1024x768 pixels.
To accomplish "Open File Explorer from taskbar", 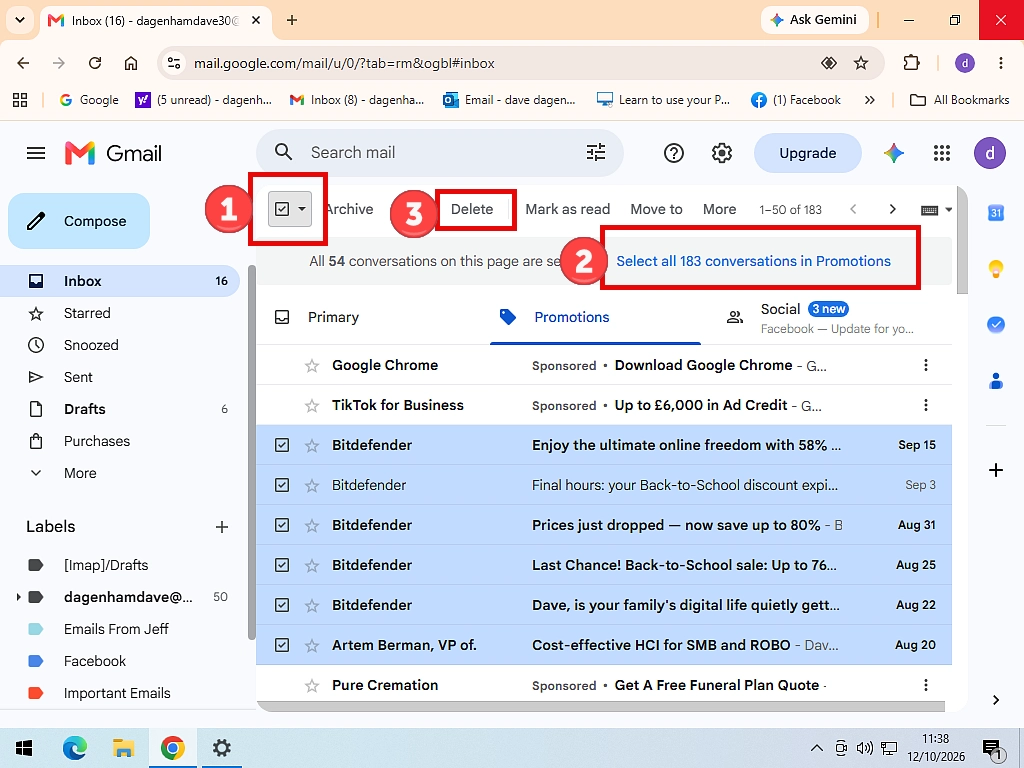I will pyautogui.click(x=123, y=748).
